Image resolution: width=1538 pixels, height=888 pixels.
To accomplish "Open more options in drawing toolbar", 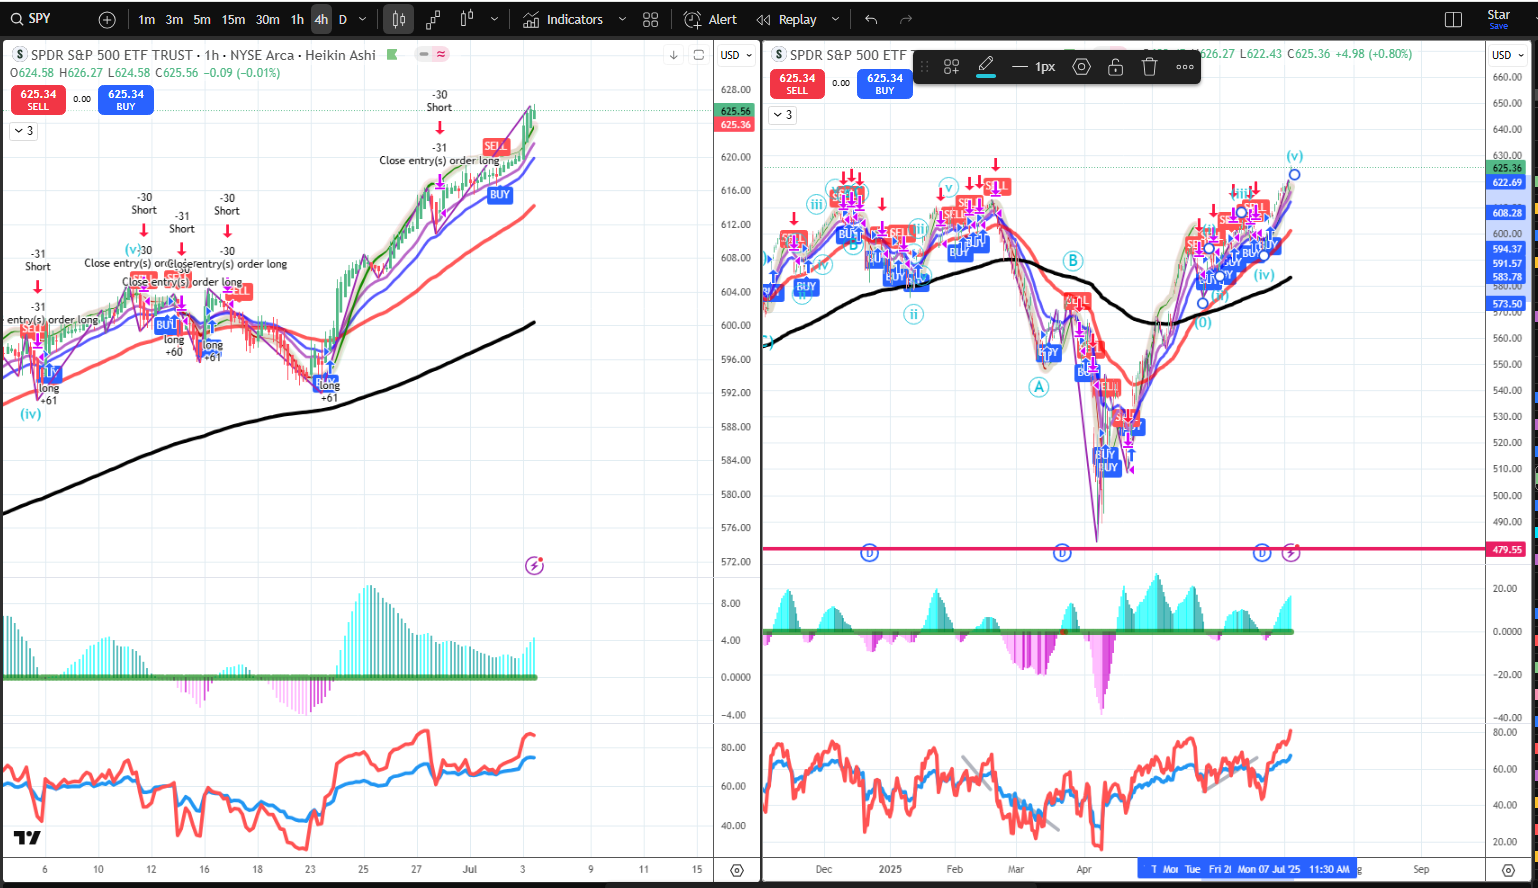I will click(x=1185, y=67).
